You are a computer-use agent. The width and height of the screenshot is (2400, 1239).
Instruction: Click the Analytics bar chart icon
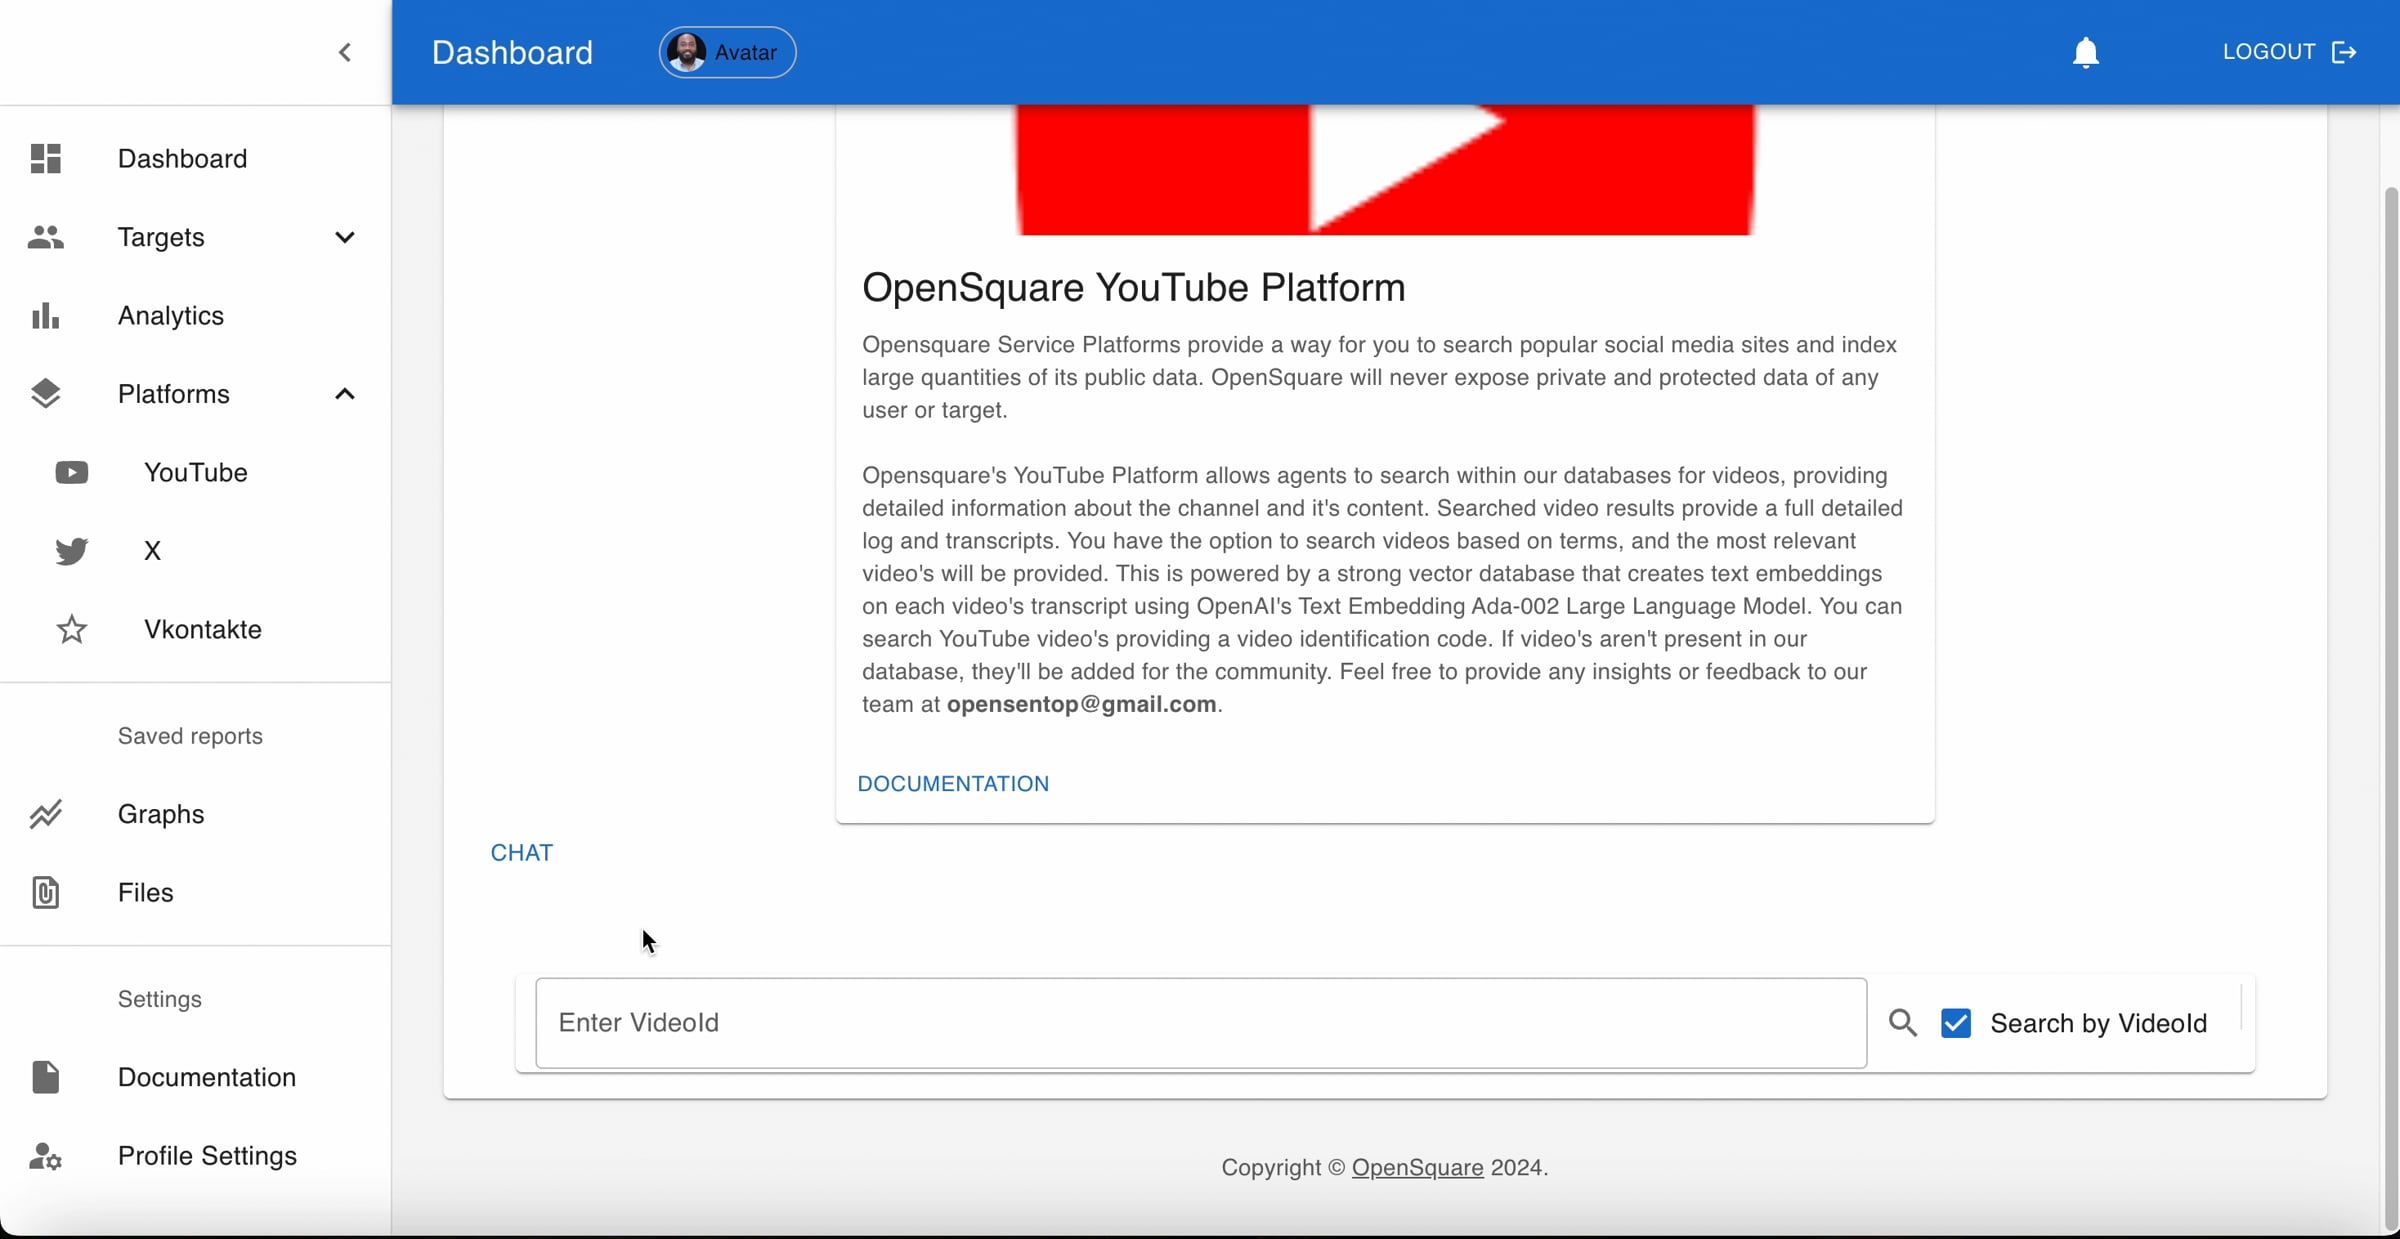(x=46, y=316)
